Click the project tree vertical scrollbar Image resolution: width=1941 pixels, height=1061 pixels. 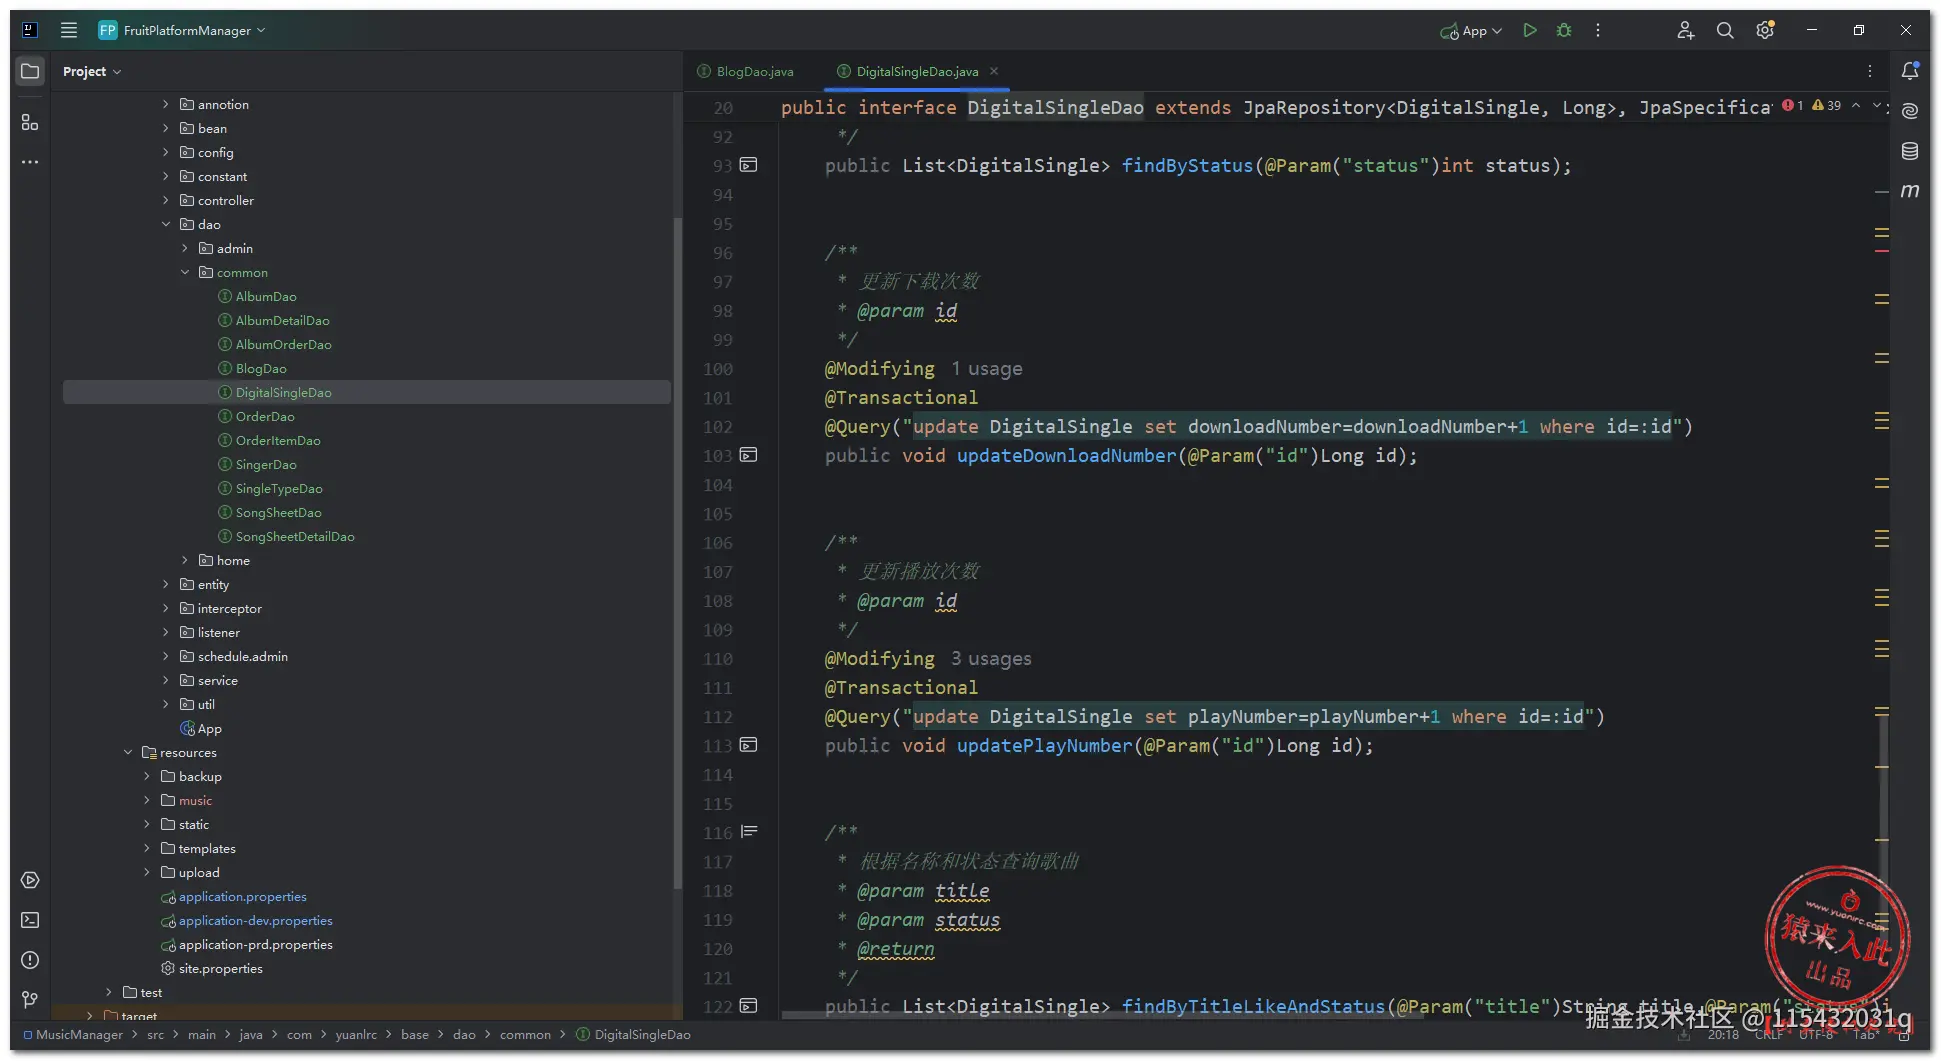point(677,553)
